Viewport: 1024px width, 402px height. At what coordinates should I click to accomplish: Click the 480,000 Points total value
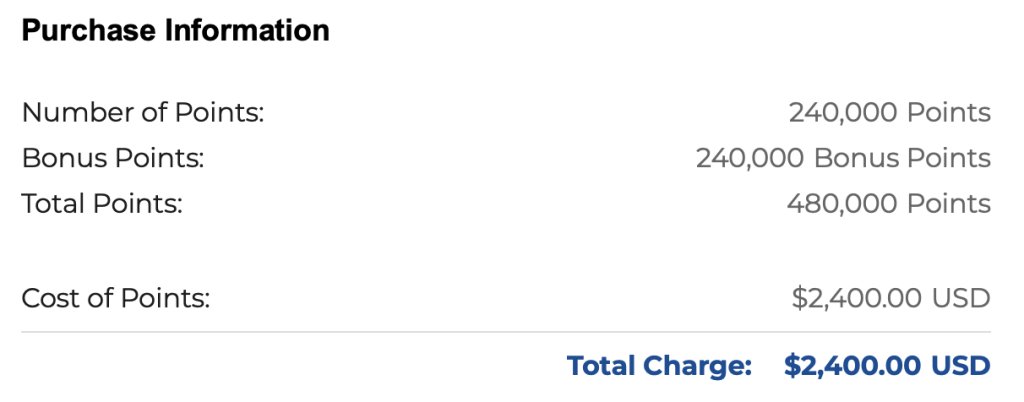pyautogui.click(x=889, y=204)
